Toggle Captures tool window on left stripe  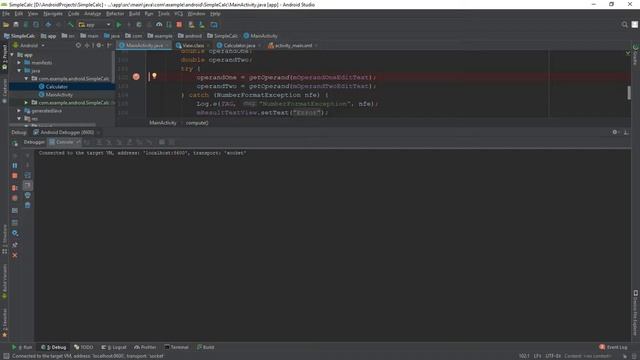point(4,91)
